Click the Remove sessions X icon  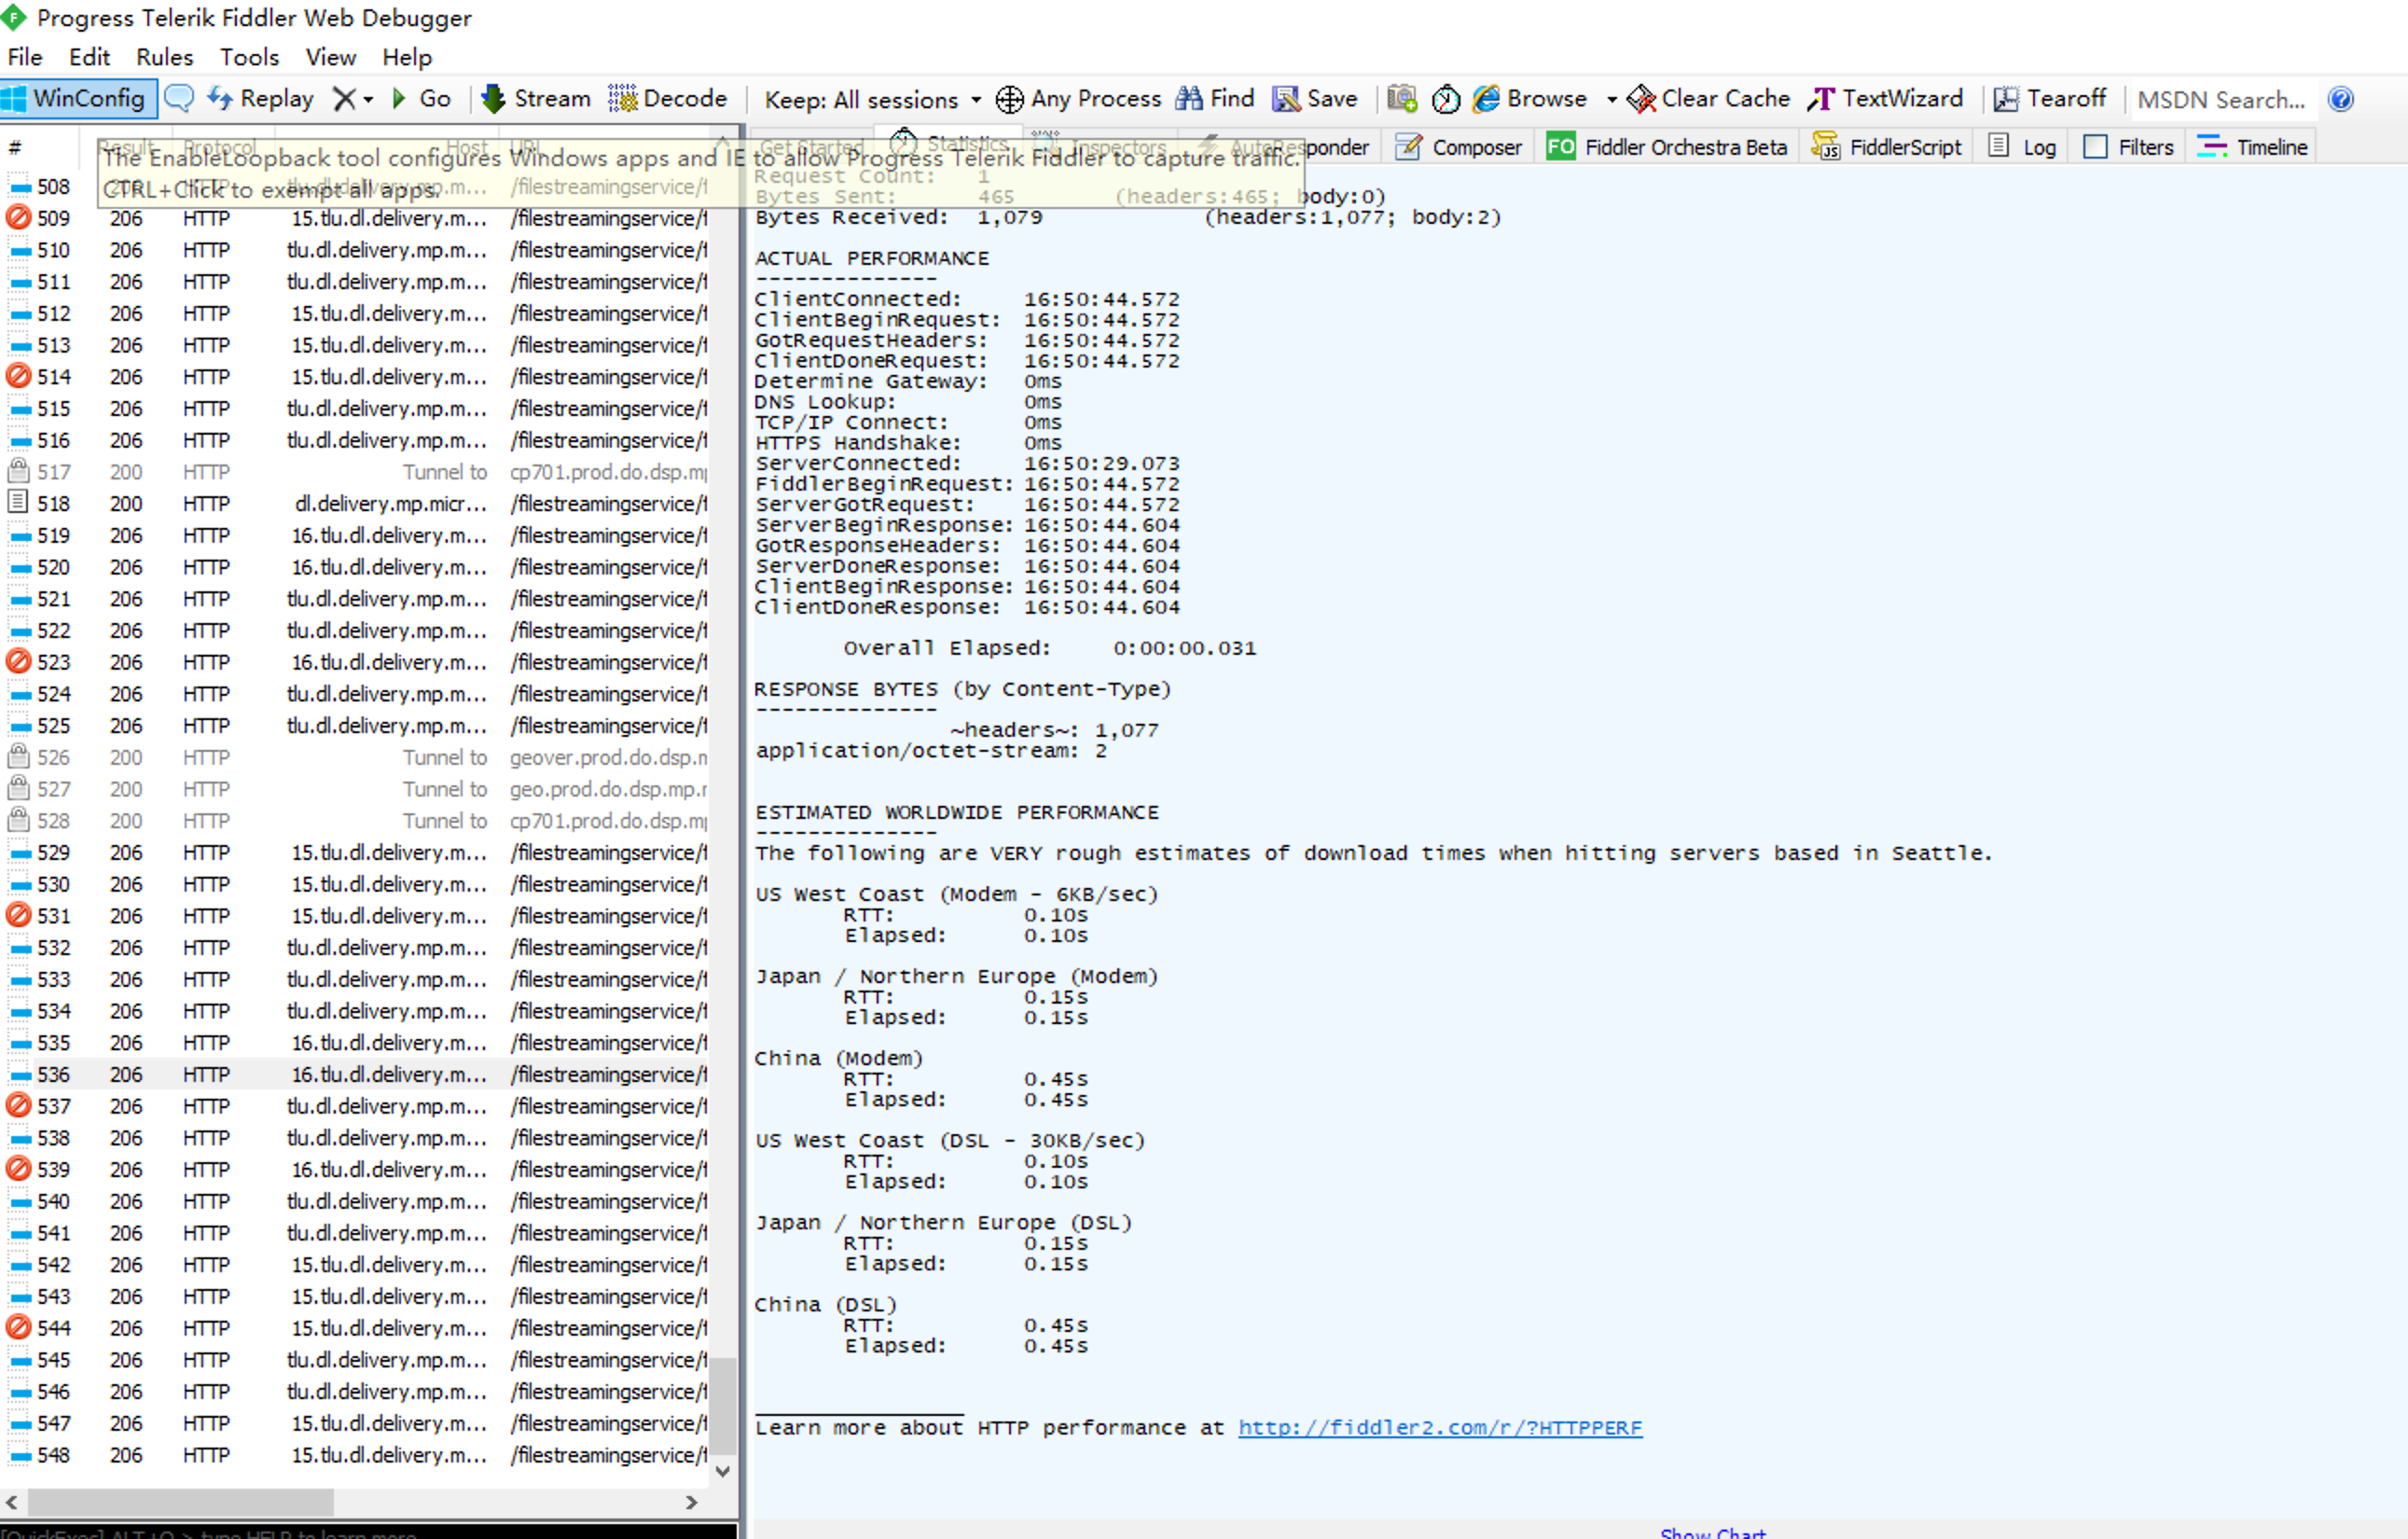coord(344,98)
